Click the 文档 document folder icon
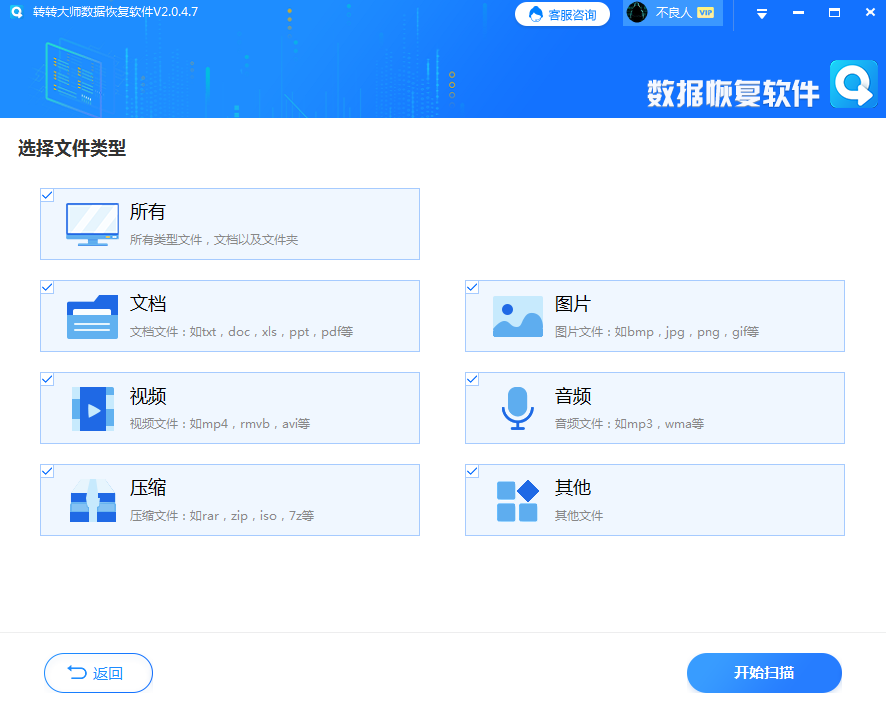The image size is (886, 706). (x=91, y=313)
